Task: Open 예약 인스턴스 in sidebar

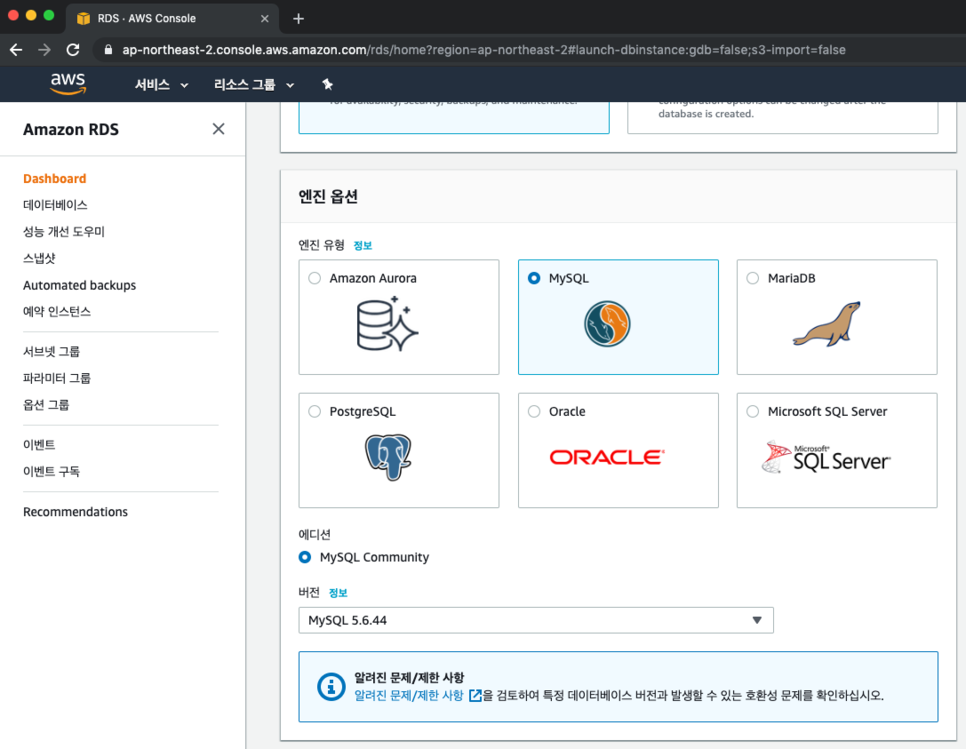Action: 57,312
